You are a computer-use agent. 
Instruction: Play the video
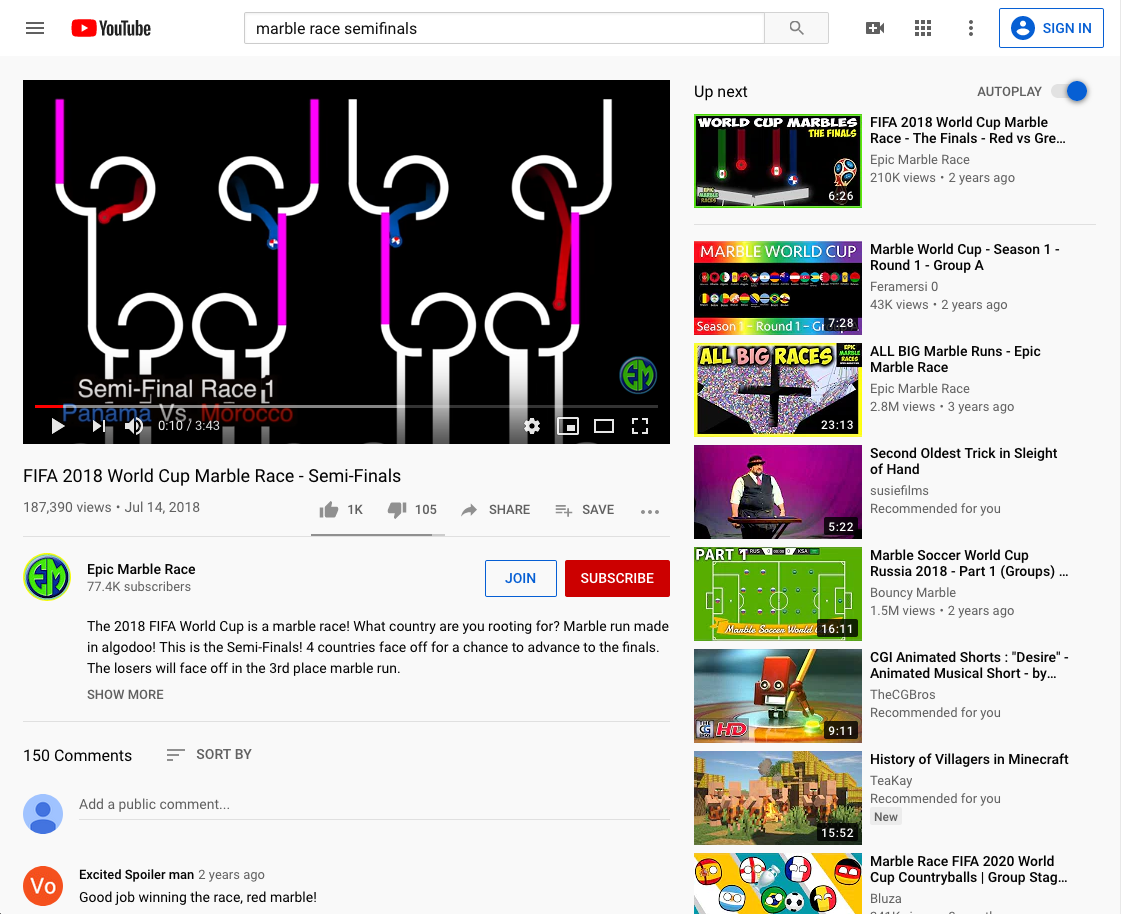pos(59,426)
